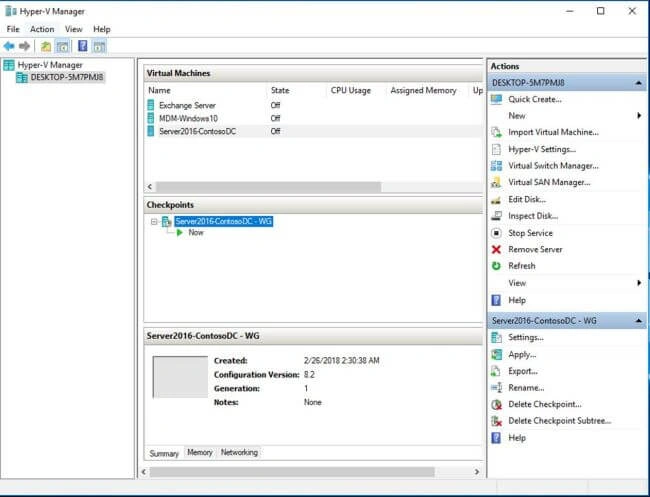Click the checkpoint Export icon

pos(496,371)
